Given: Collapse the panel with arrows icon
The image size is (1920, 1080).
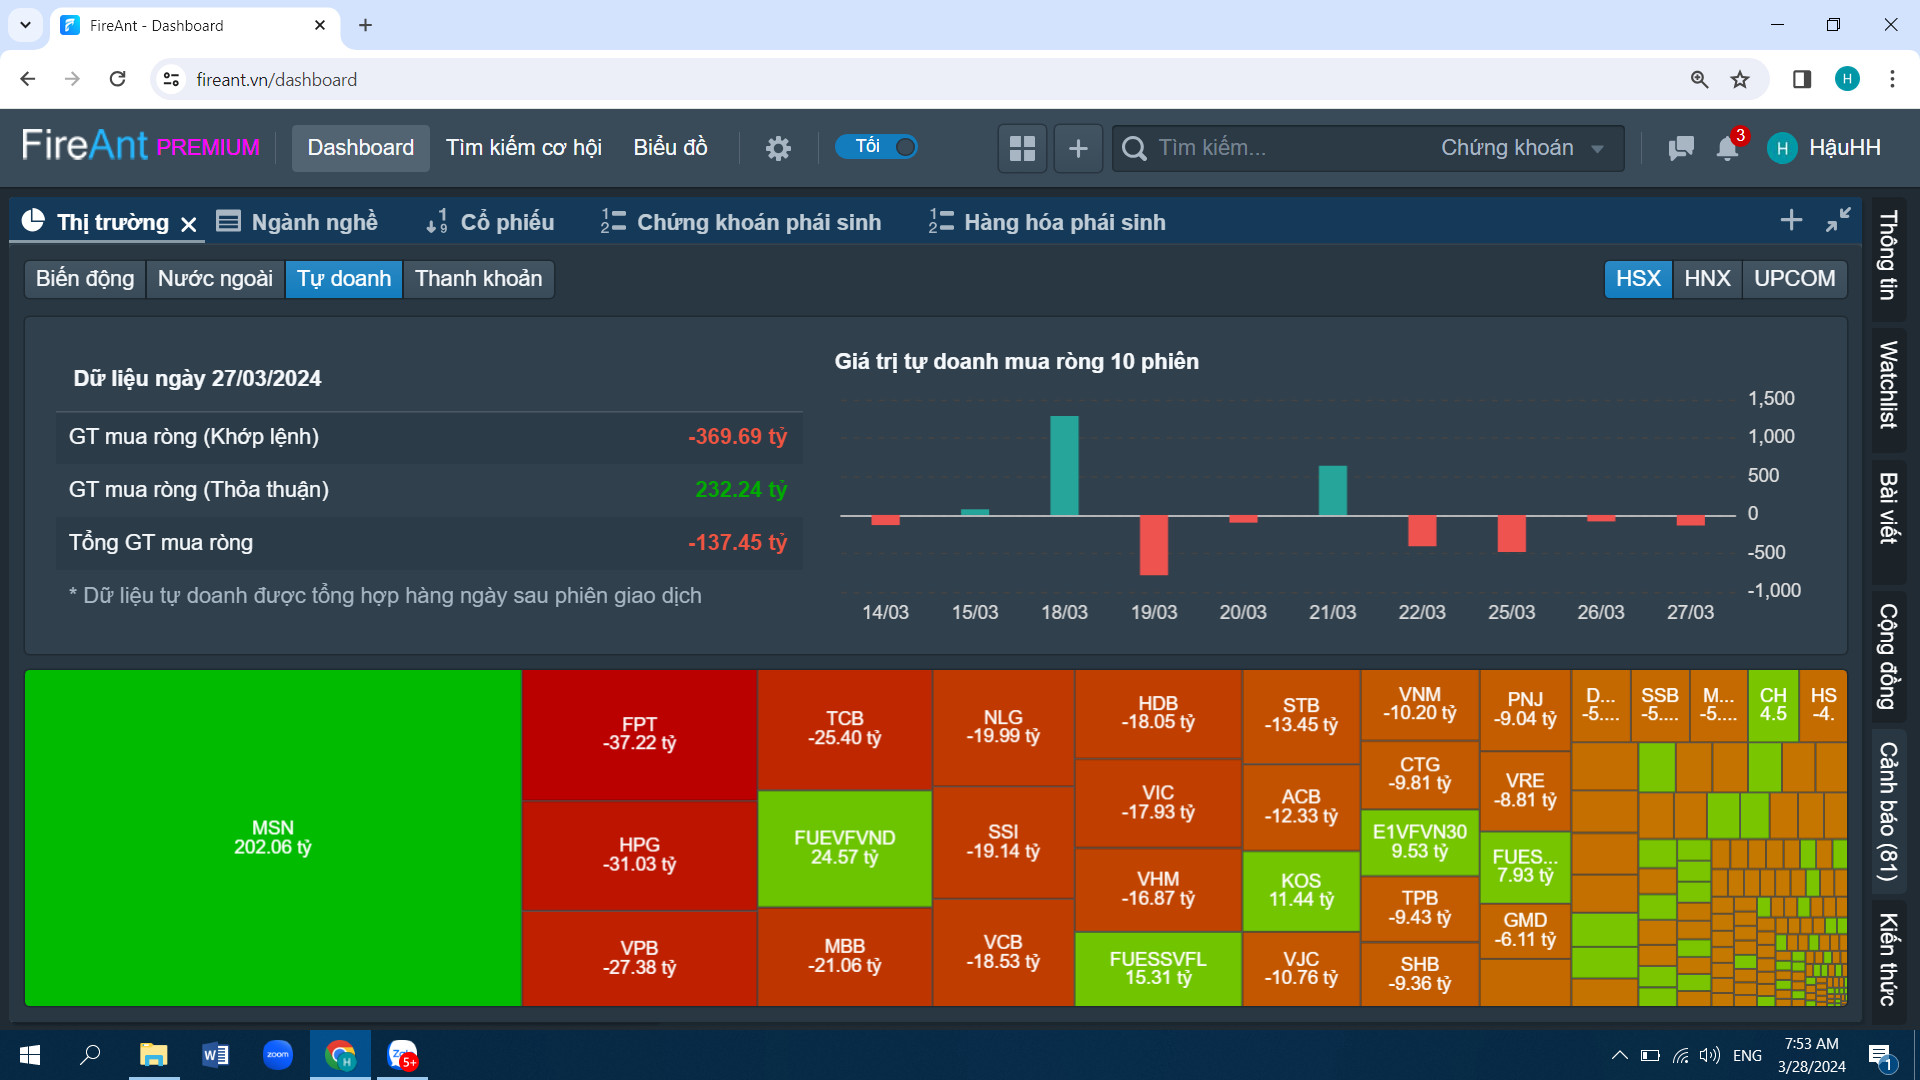Looking at the screenshot, I should coord(1838,221).
